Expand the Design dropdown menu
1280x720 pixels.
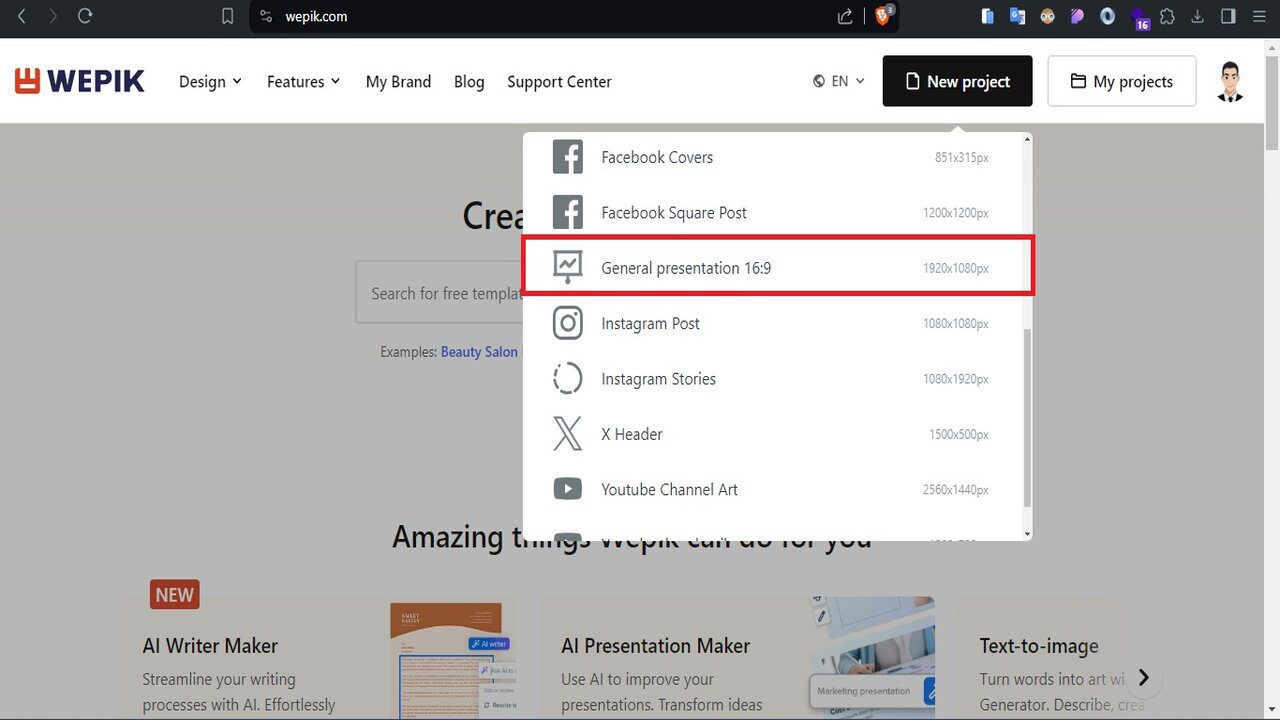point(210,81)
